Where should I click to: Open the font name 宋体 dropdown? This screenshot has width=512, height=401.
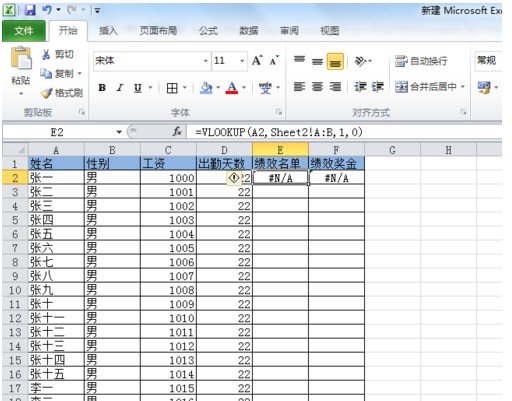pyautogui.click(x=206, y=61)
